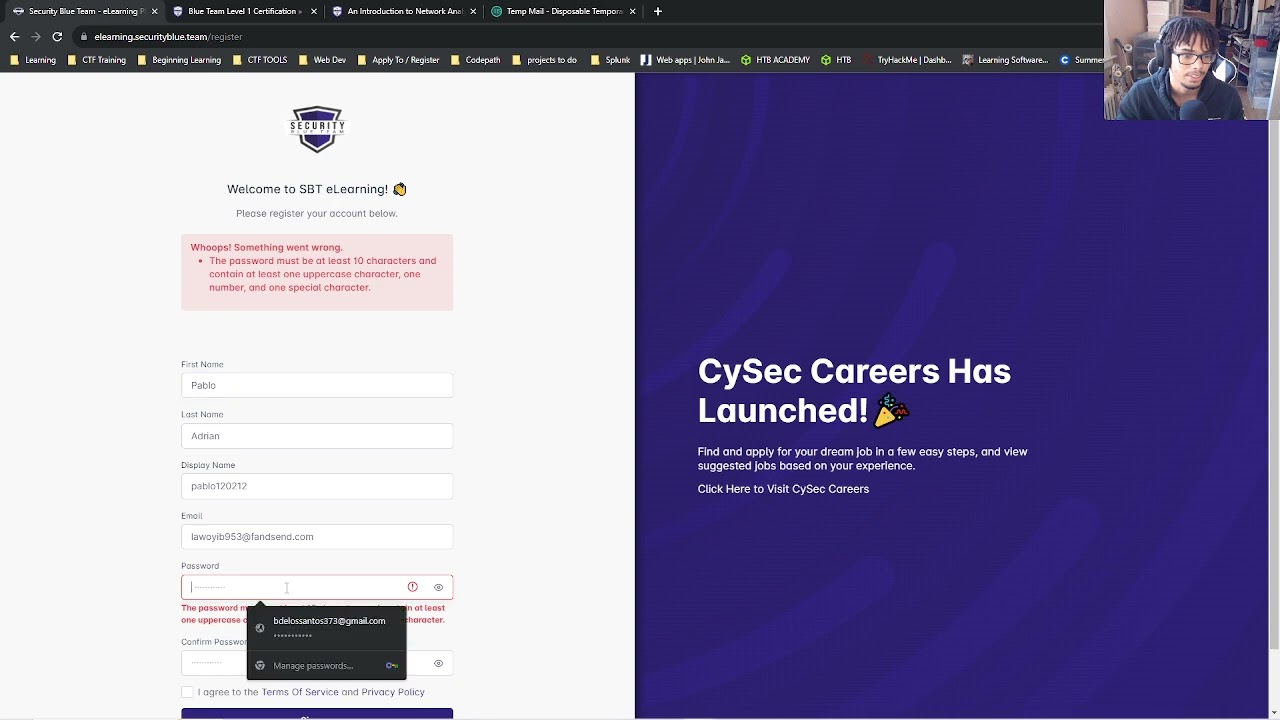
Task: Go back to the previous page
Action: [14, 37]
